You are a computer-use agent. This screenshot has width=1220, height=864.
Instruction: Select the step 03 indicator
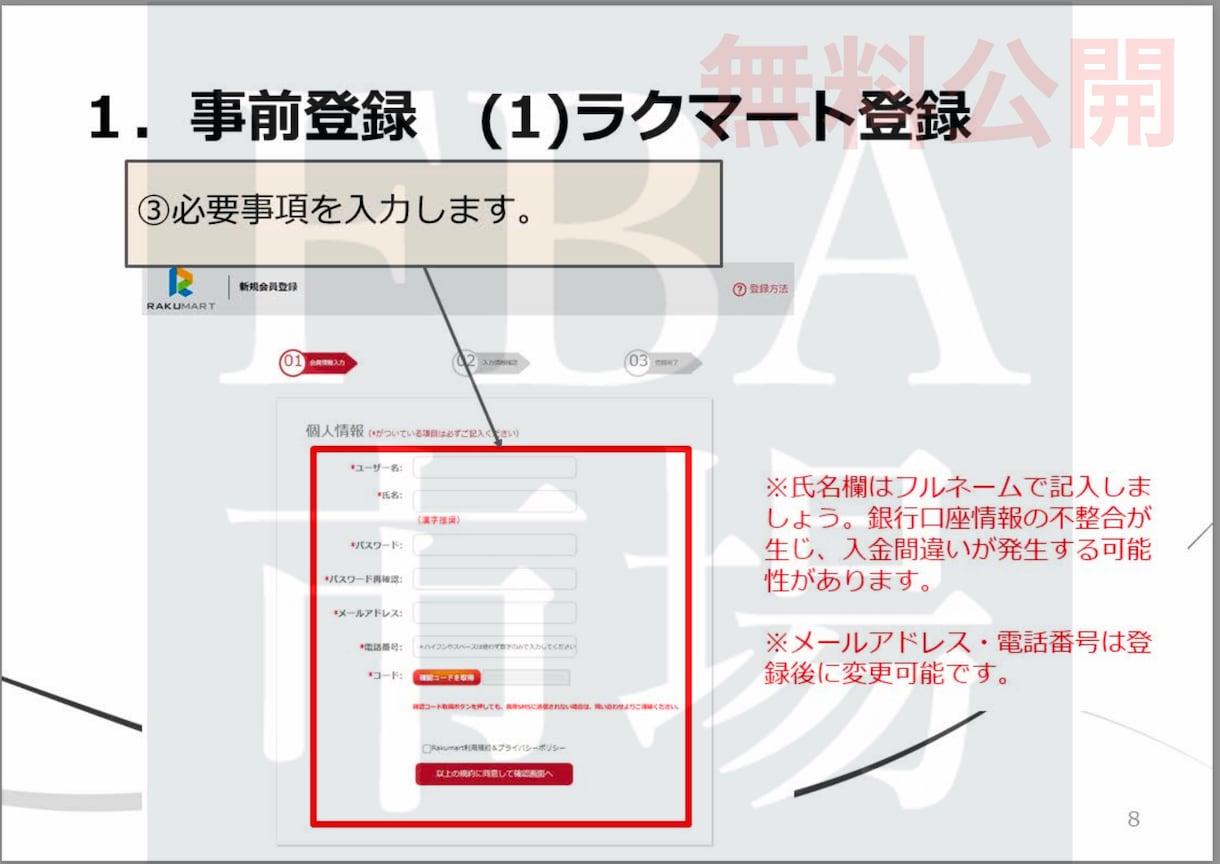[x=663, y=363]
